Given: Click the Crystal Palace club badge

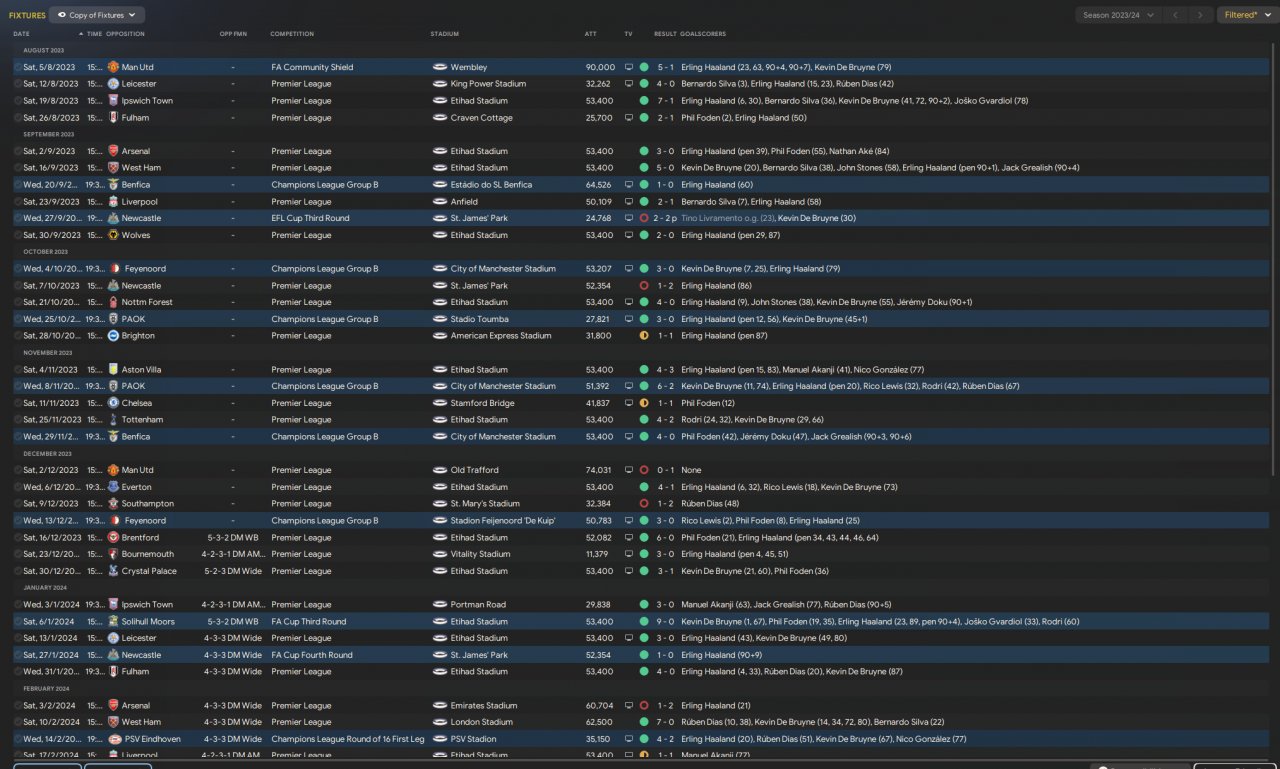Looking at the screenshot, I should [113, 571].
